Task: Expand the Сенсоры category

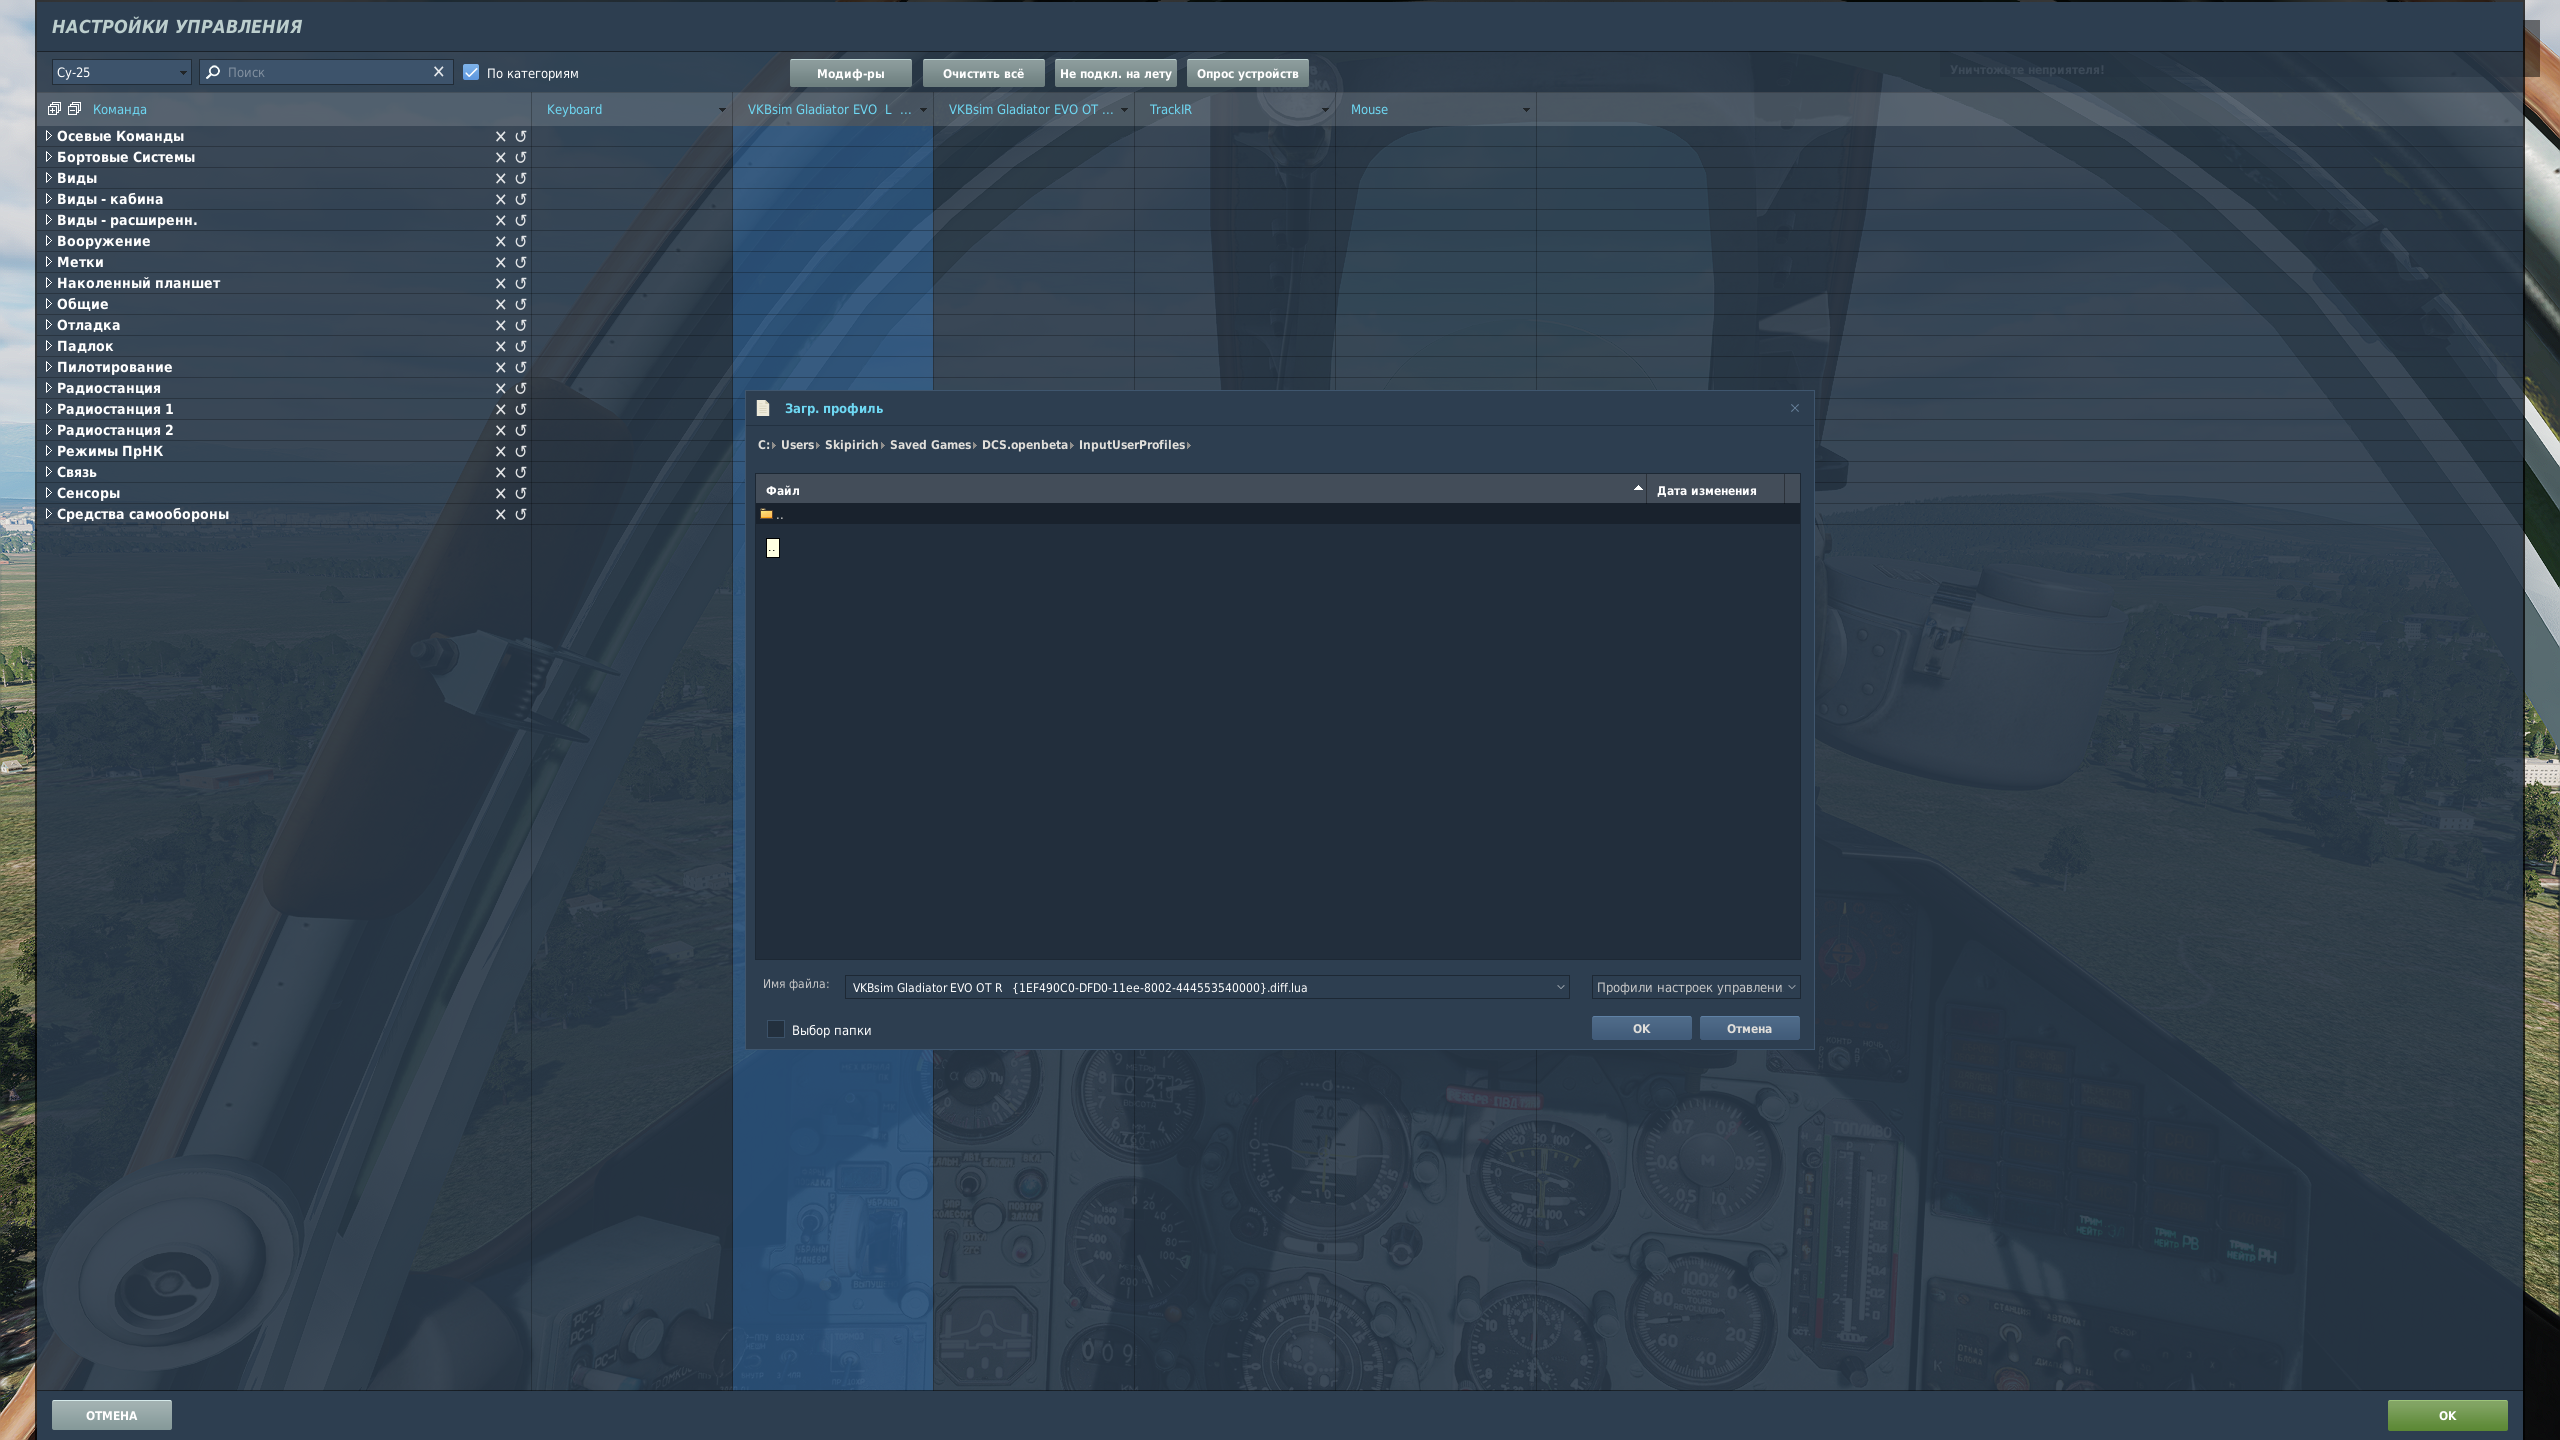Action: click(48, 493)
